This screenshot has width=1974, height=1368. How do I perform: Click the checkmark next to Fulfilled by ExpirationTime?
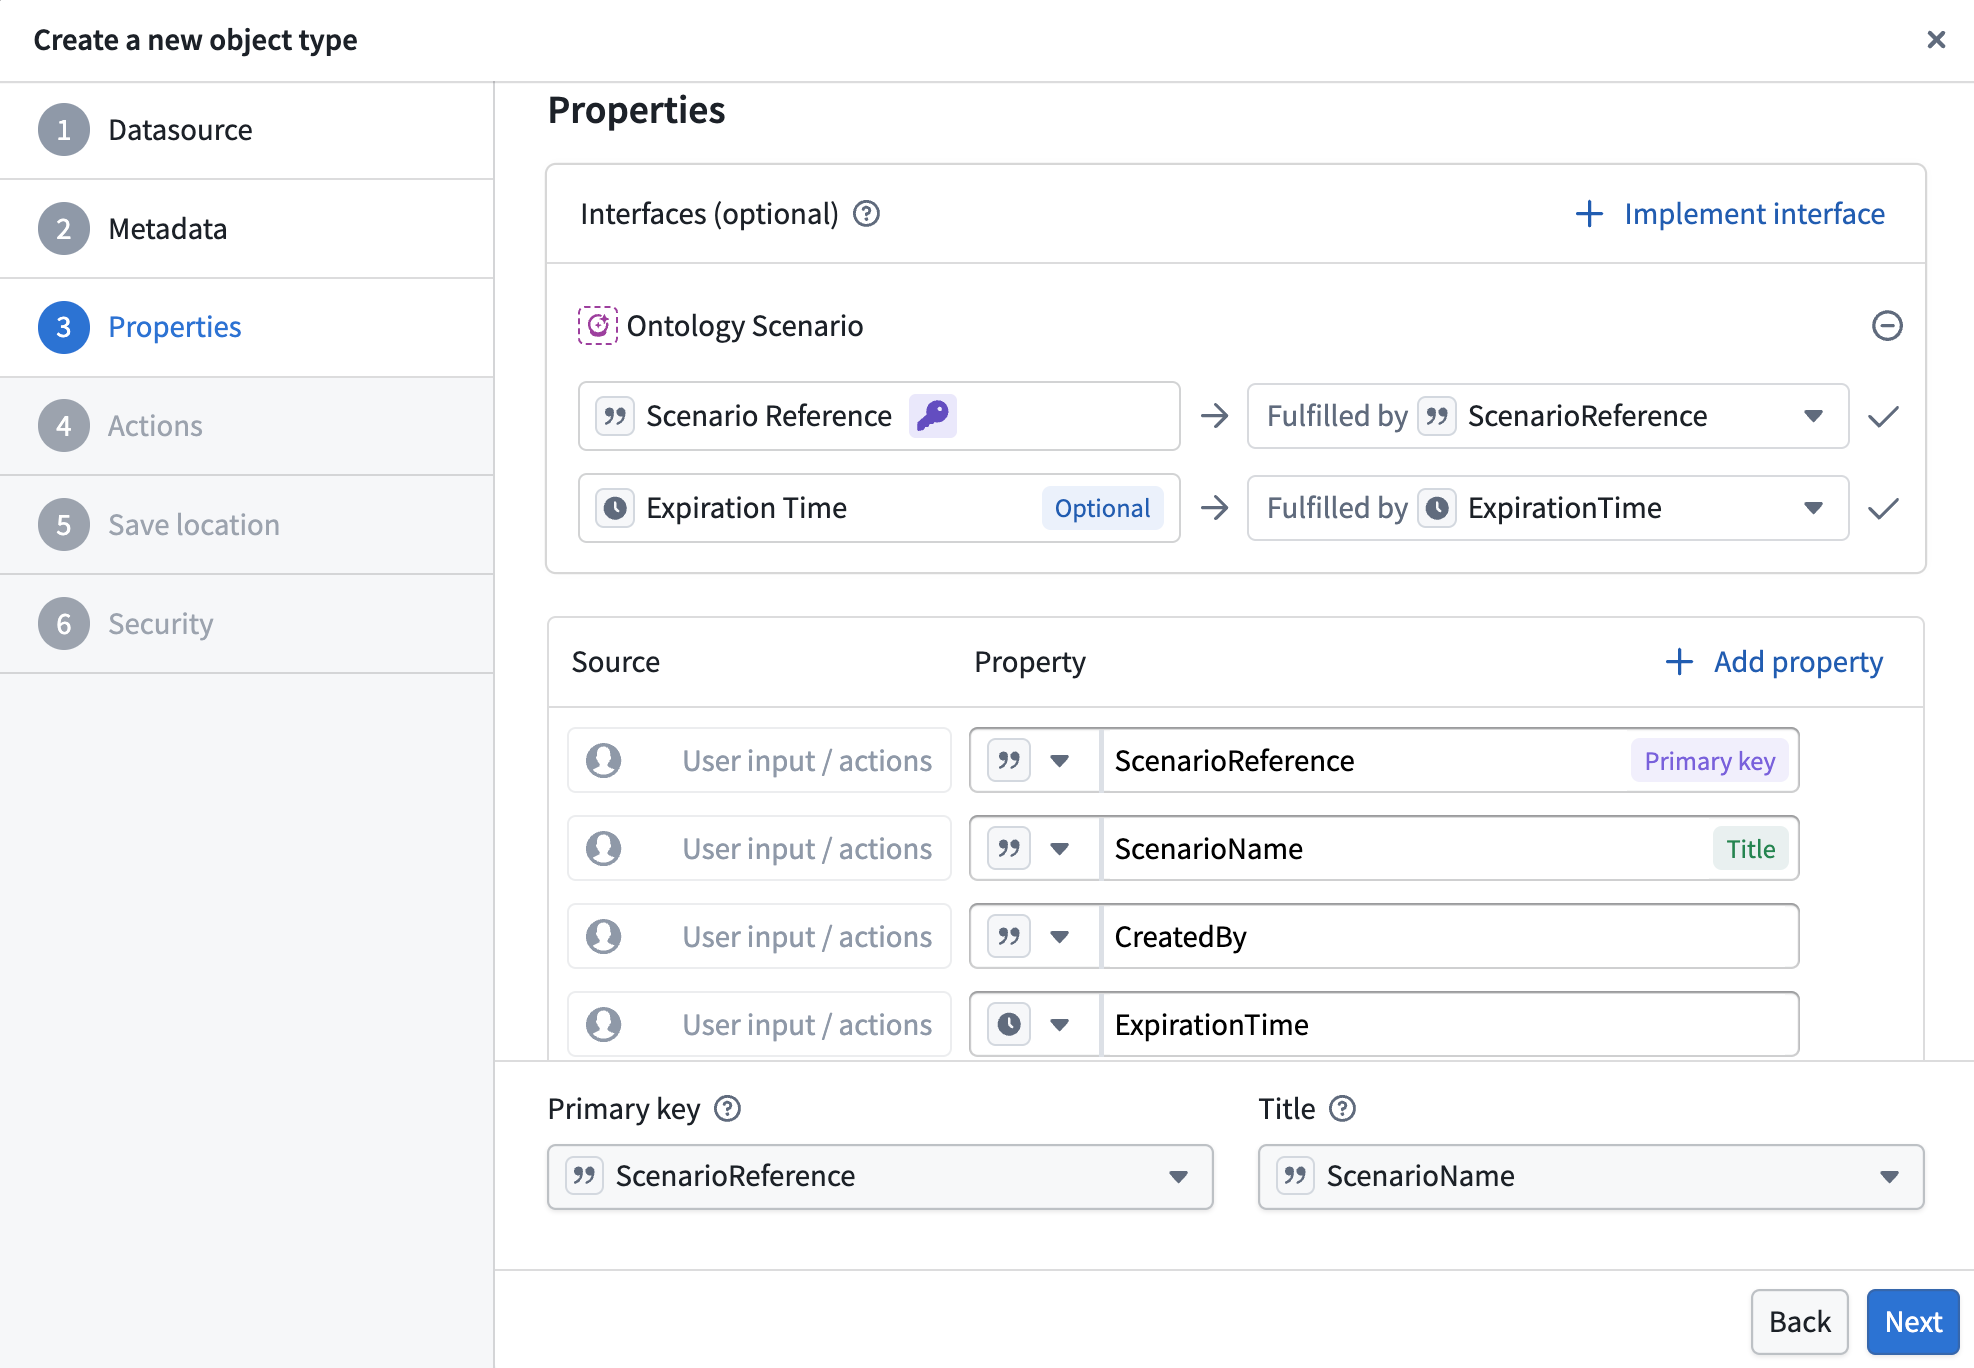(1883, 508)
